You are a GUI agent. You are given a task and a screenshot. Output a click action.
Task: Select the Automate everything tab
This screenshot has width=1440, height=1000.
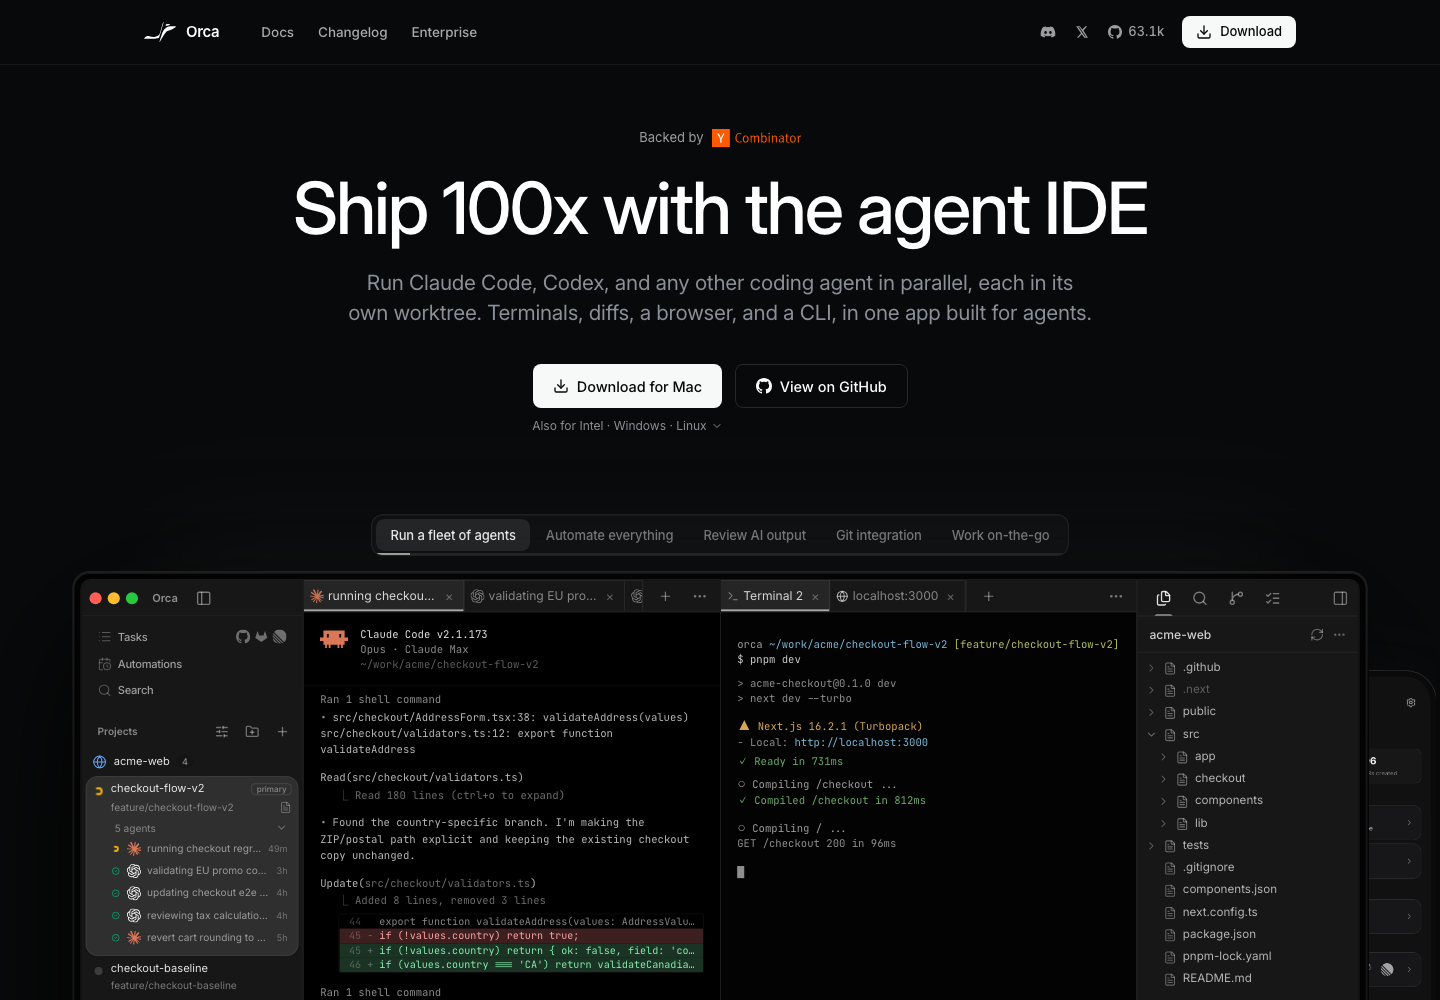point(609,535)
